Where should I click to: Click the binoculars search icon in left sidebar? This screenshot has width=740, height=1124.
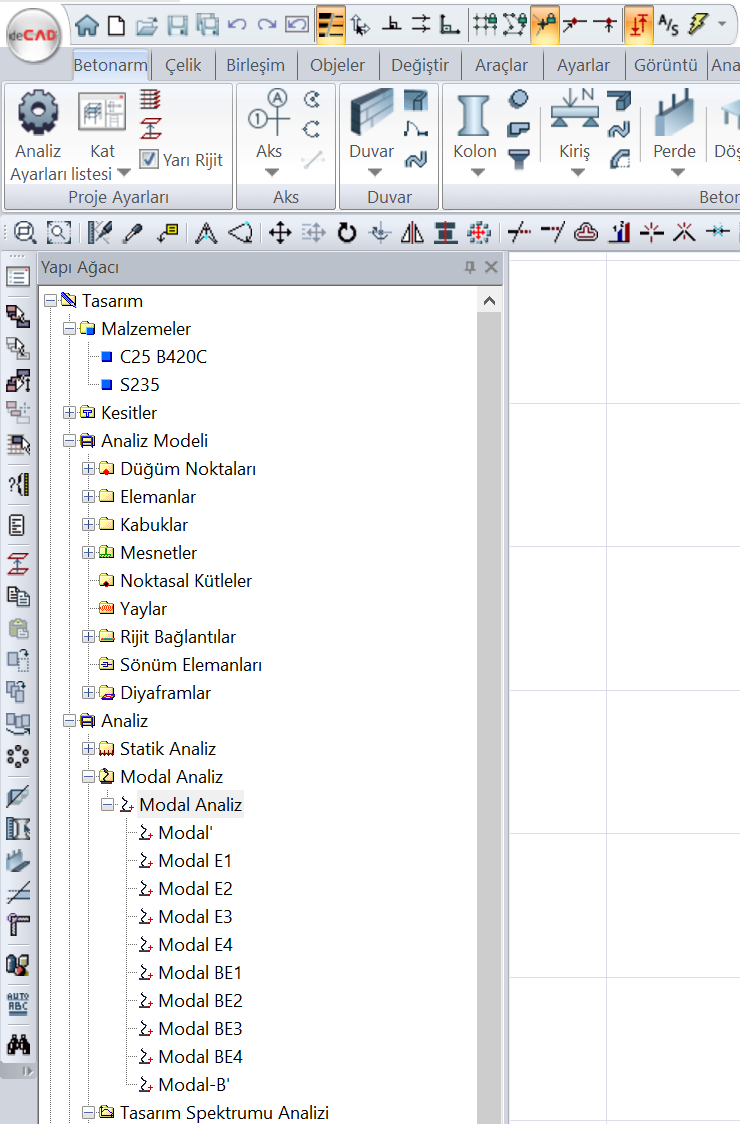(x=18, y=1044)
